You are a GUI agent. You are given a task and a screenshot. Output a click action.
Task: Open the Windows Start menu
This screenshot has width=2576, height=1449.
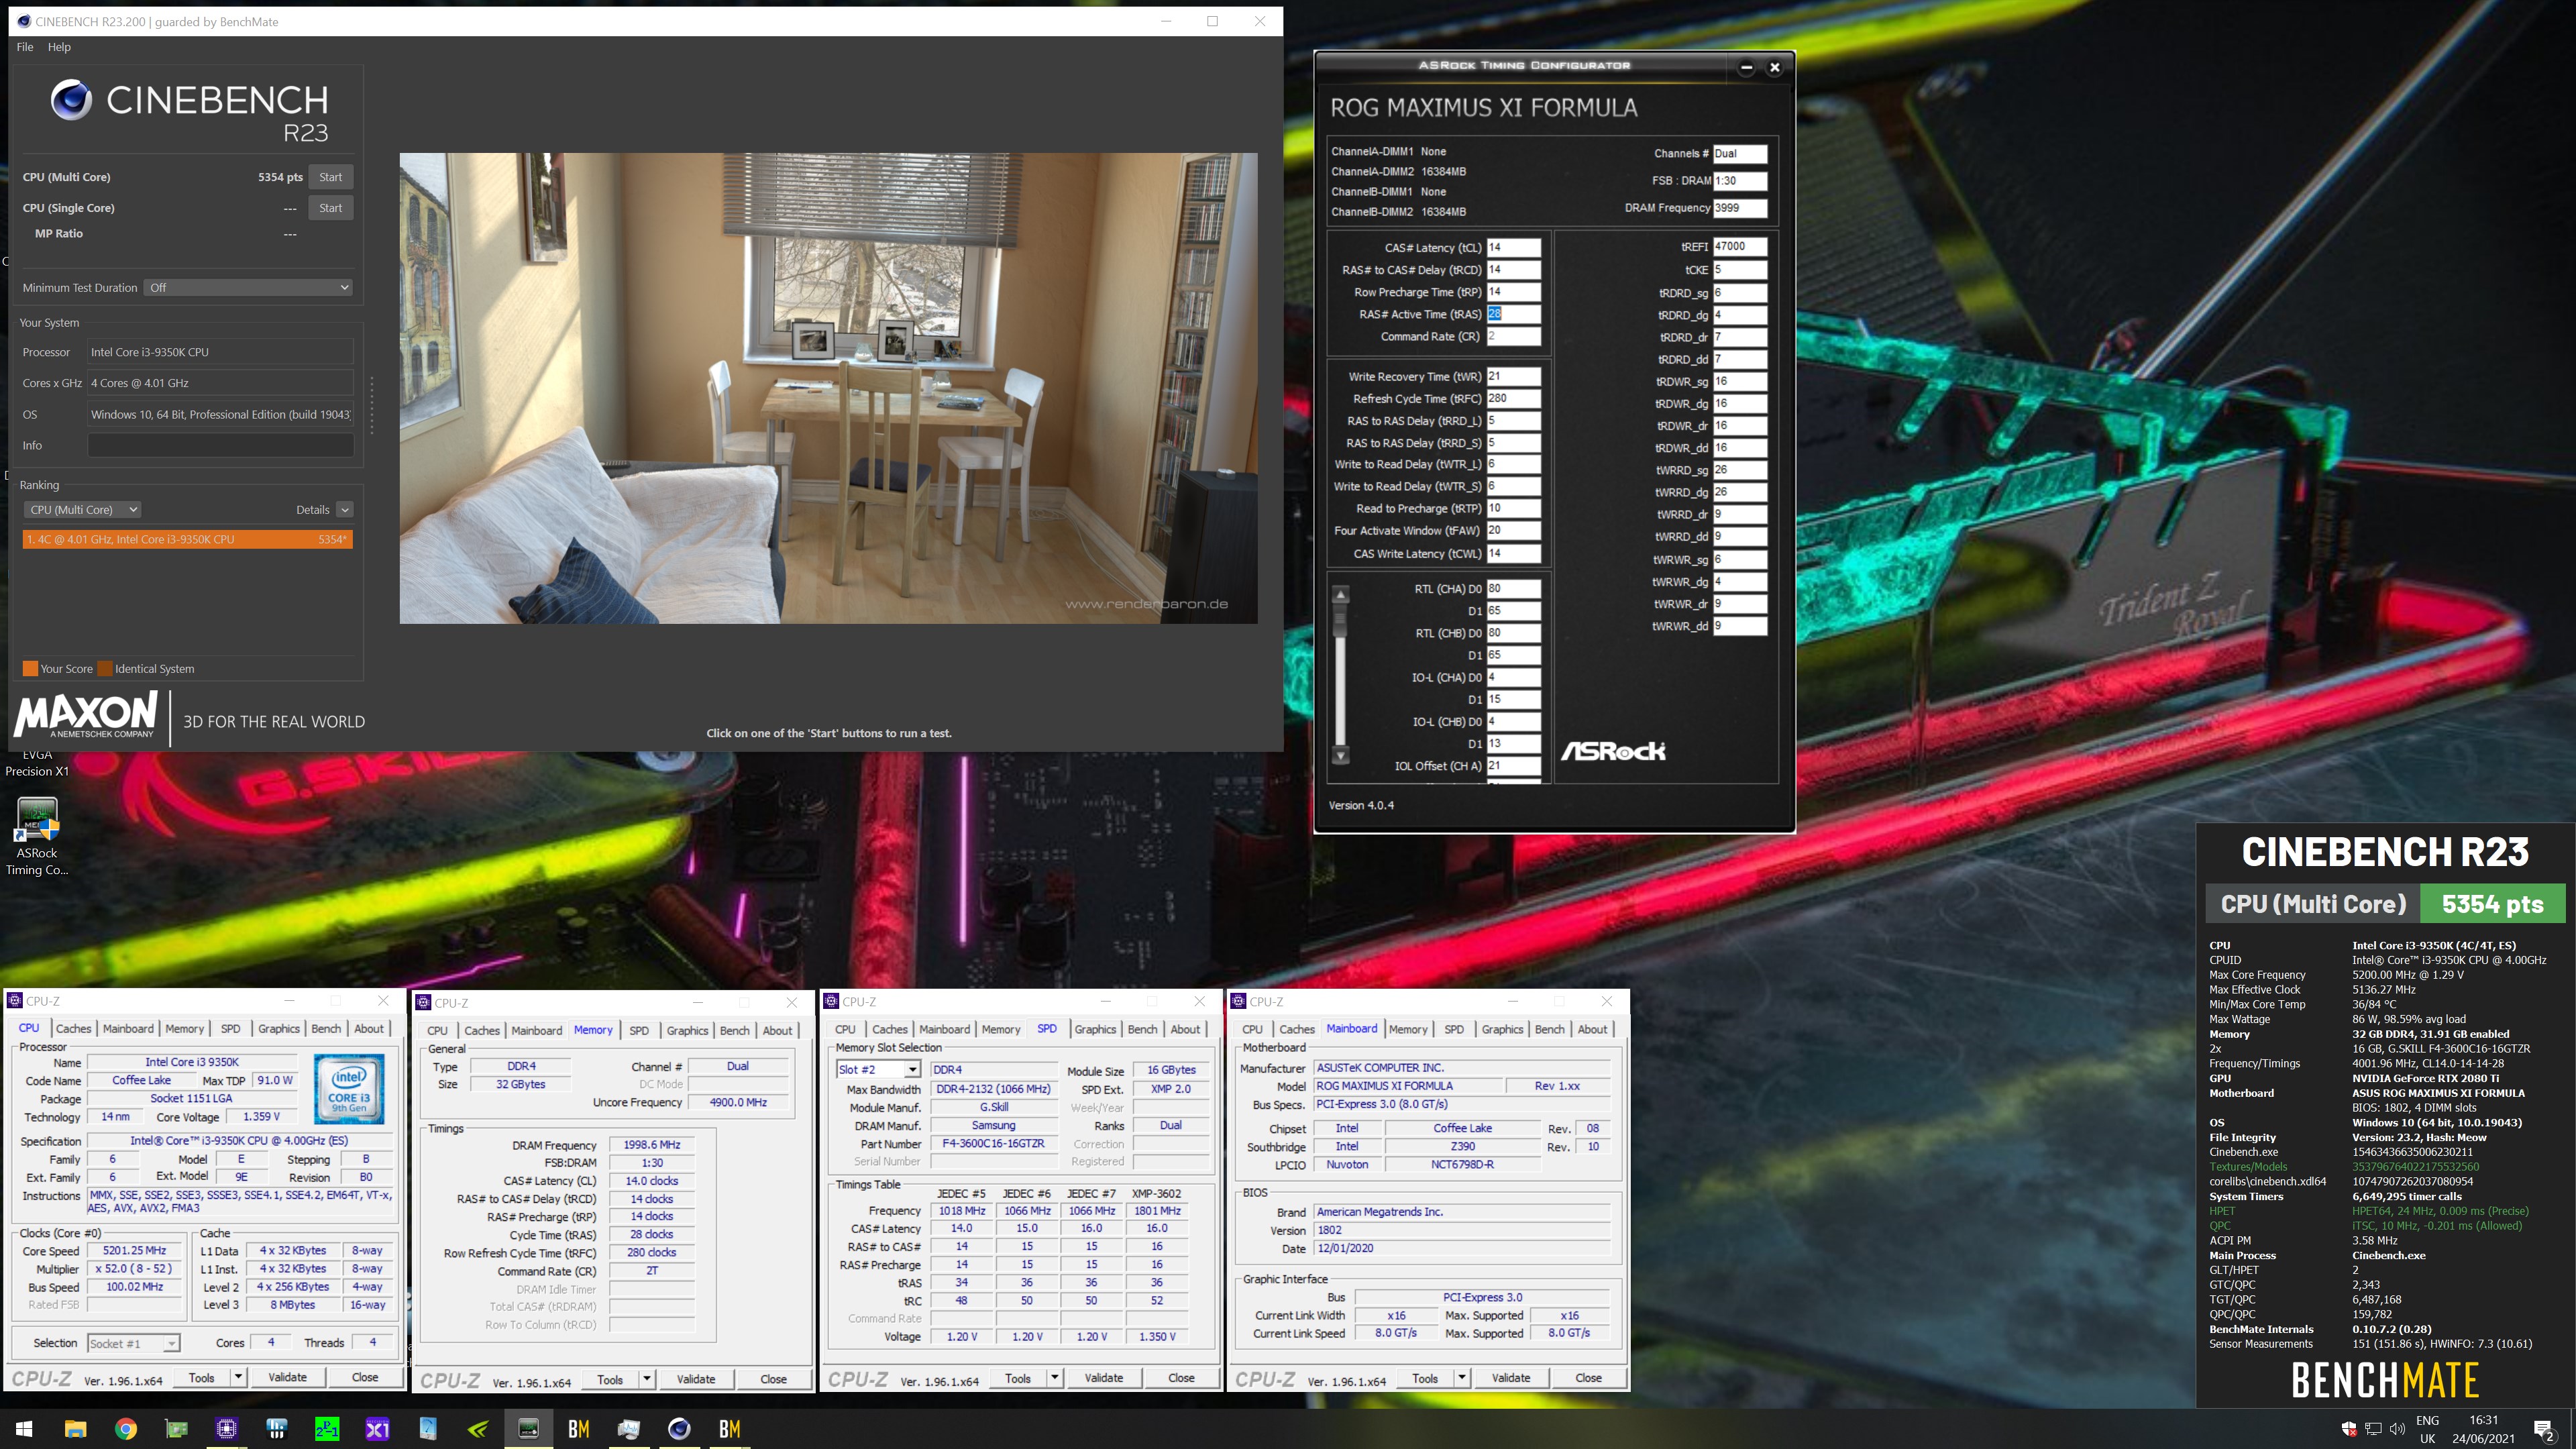tap(25, 1428)
